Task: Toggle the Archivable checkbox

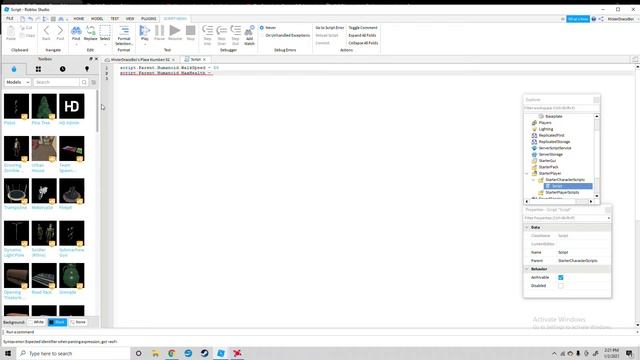Action: coord(561,278)
